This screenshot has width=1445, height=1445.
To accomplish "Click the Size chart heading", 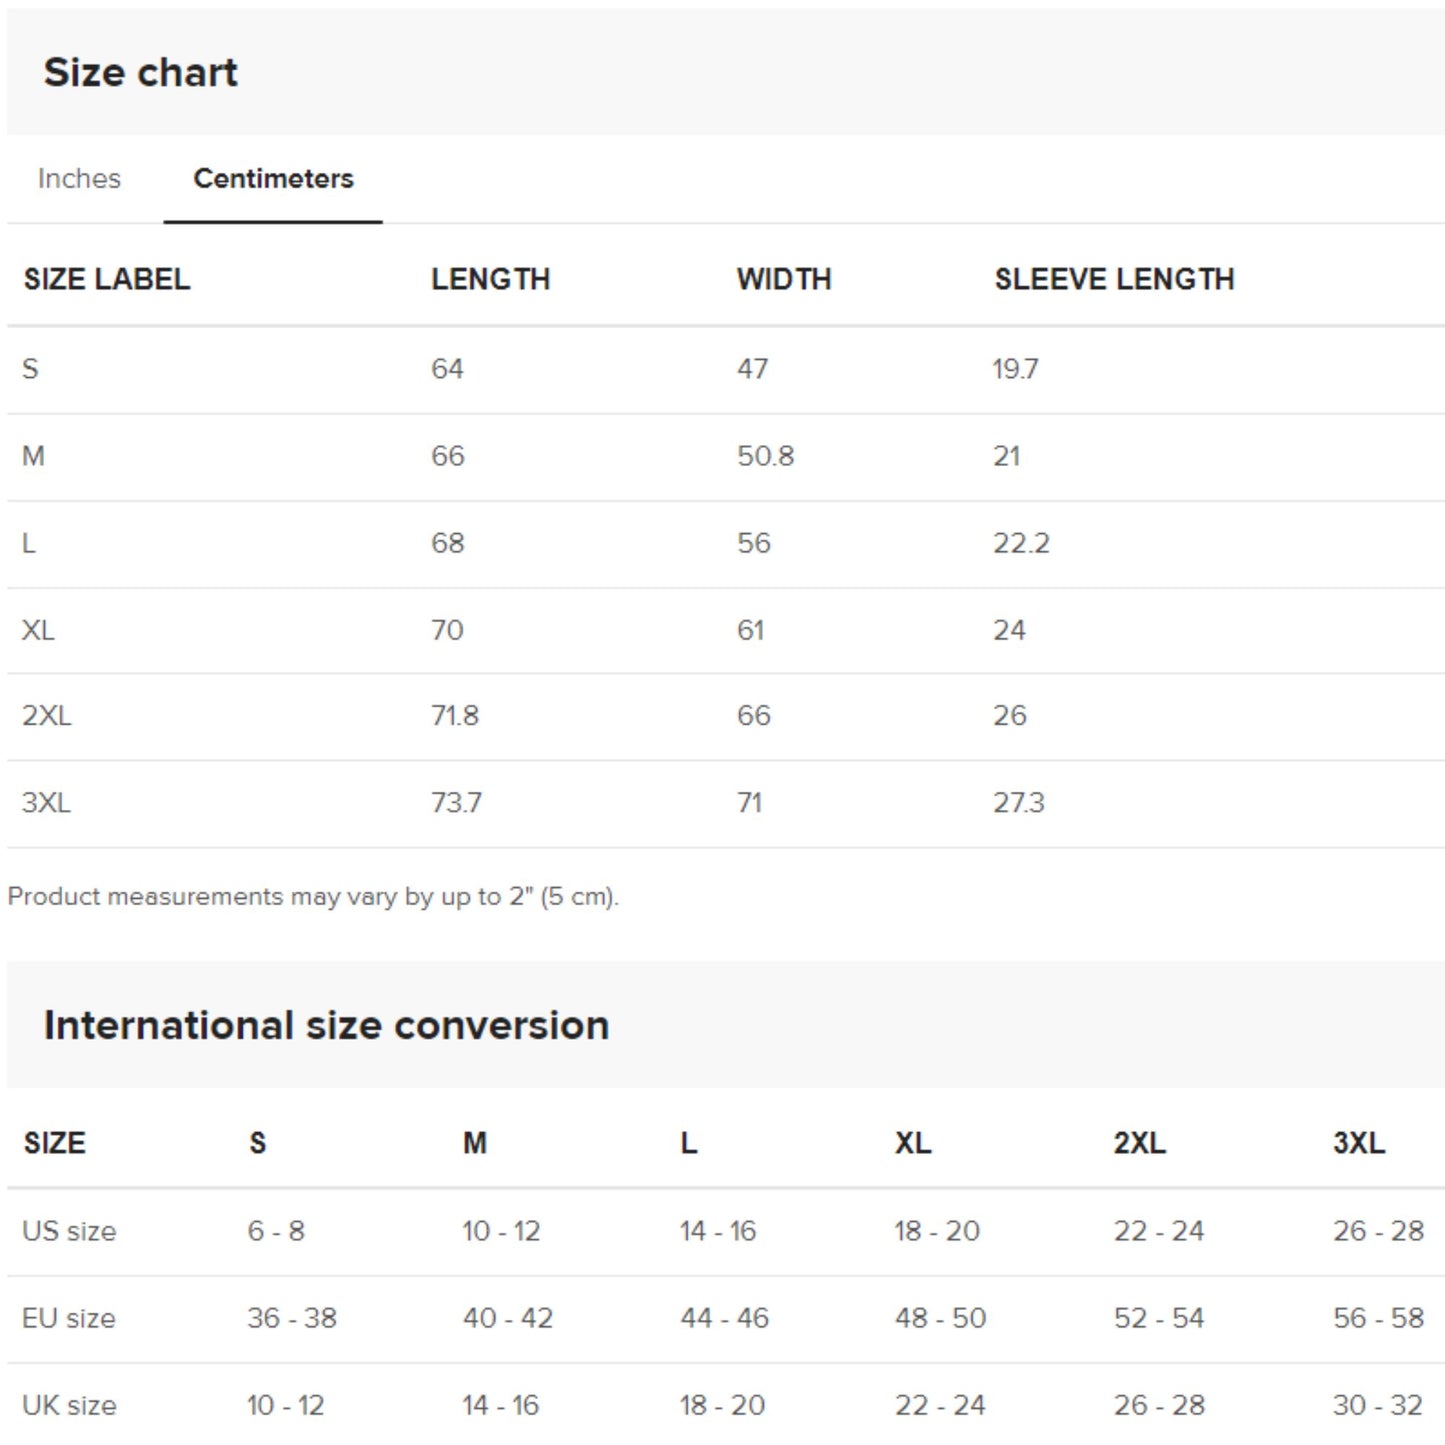I will click(140, 71).
